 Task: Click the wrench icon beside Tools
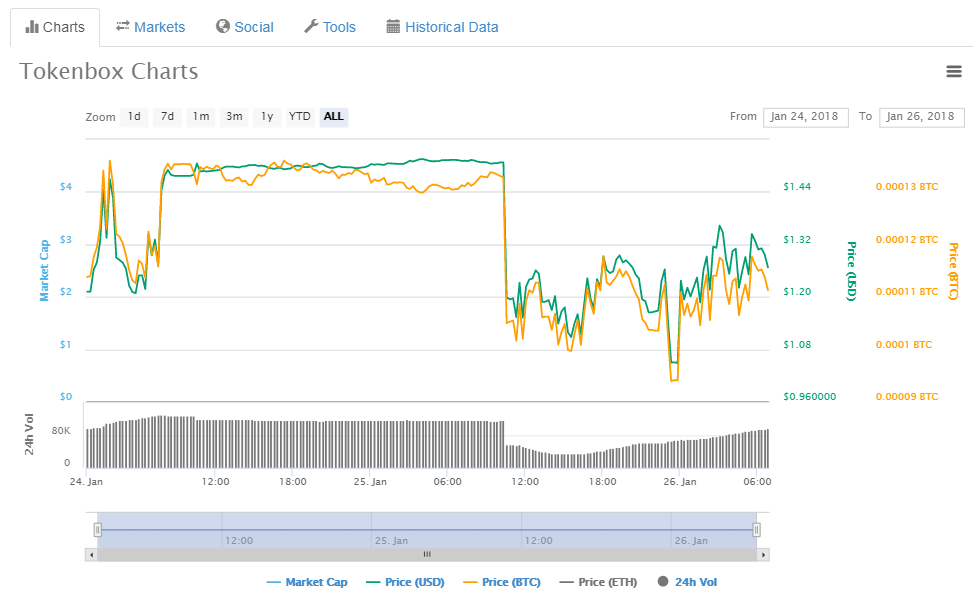(311, 26)
